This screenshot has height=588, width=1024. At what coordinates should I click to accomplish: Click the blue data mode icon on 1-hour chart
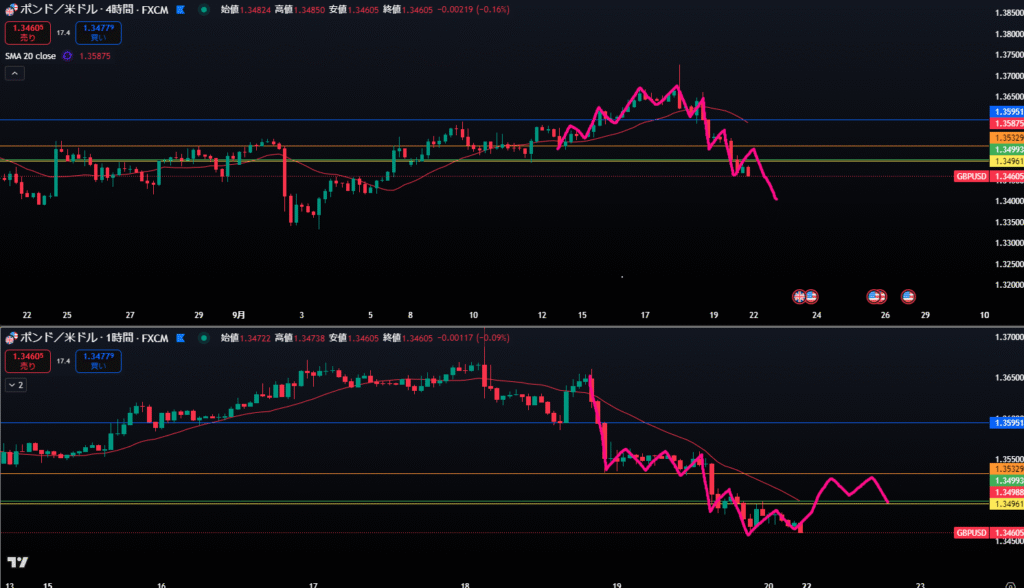point(180,338)
